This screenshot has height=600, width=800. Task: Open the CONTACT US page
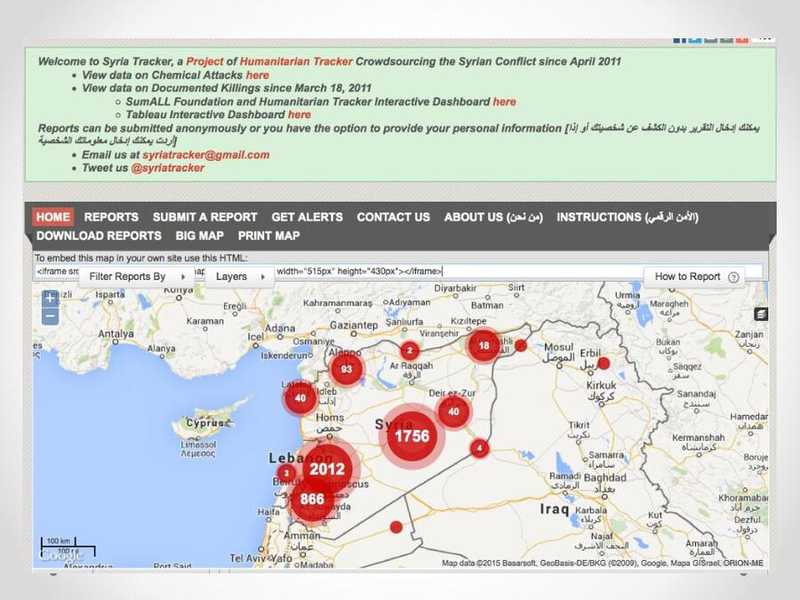coord(393,217)
